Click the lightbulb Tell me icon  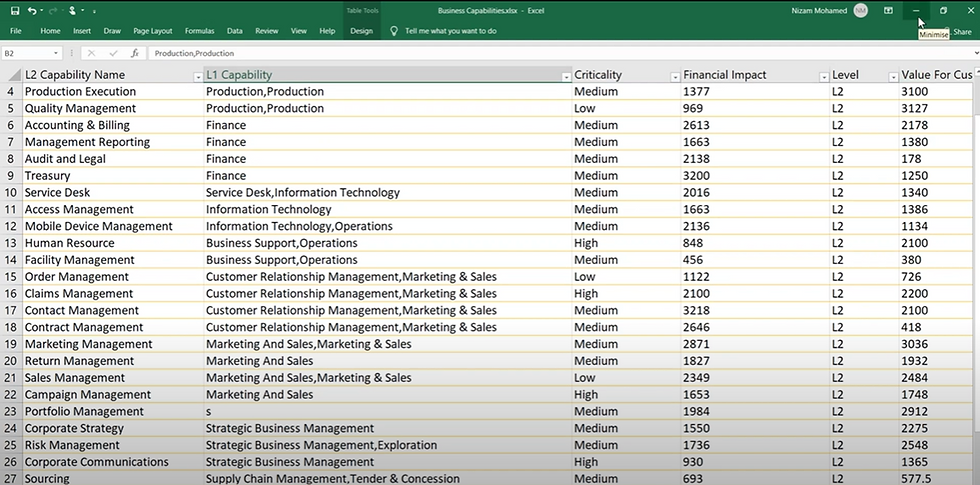point(394,31)
